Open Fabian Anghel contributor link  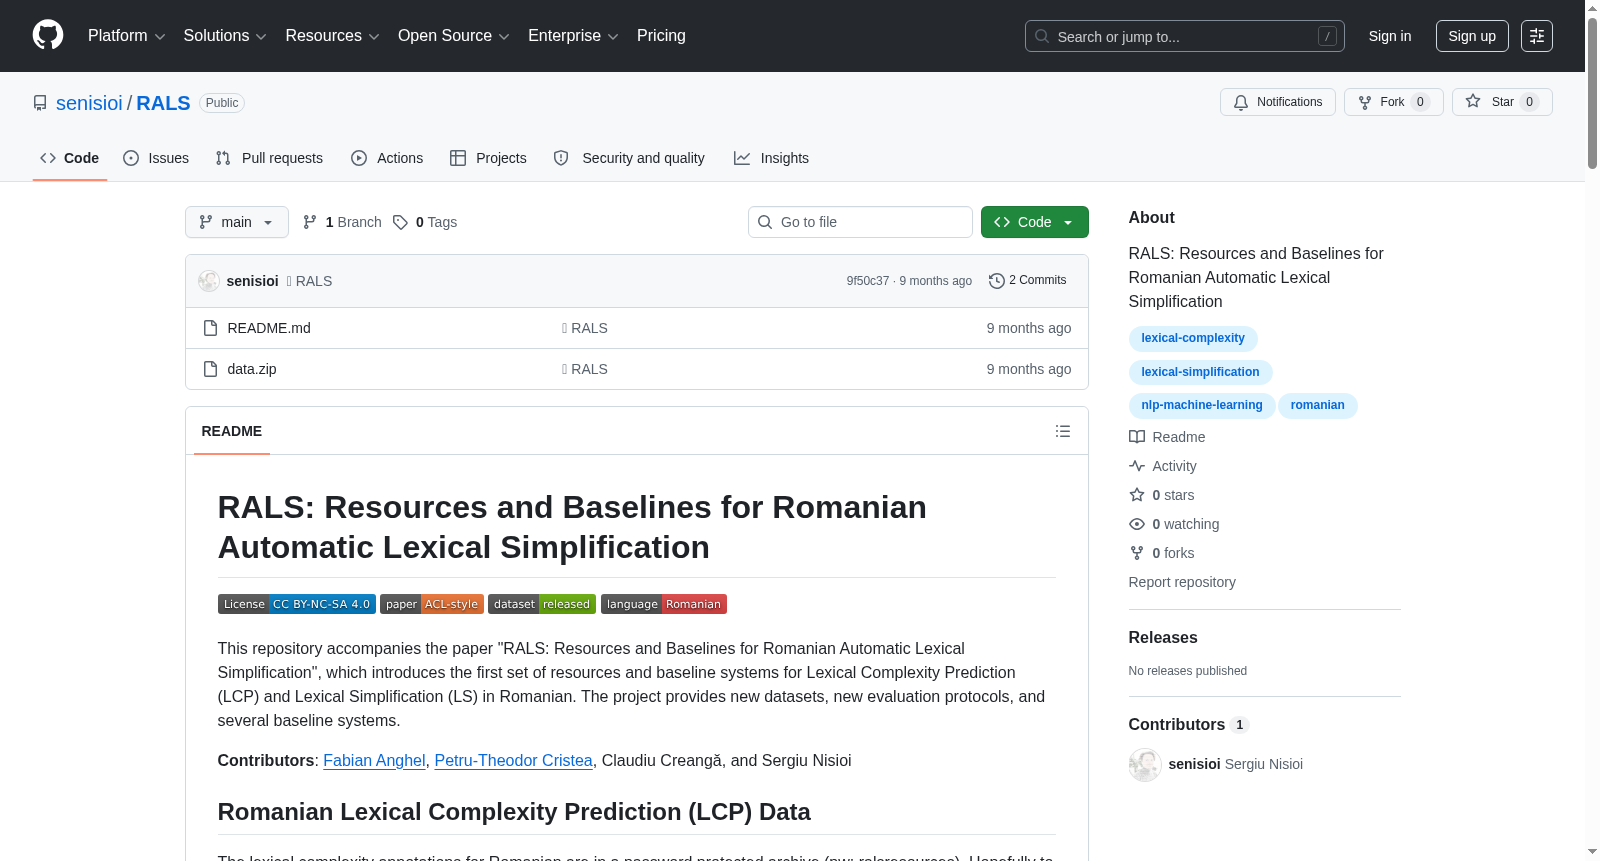[x=374, y=761]
